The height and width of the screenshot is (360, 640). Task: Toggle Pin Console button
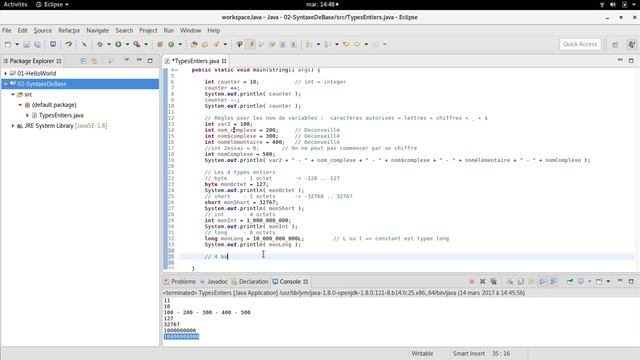570,281
